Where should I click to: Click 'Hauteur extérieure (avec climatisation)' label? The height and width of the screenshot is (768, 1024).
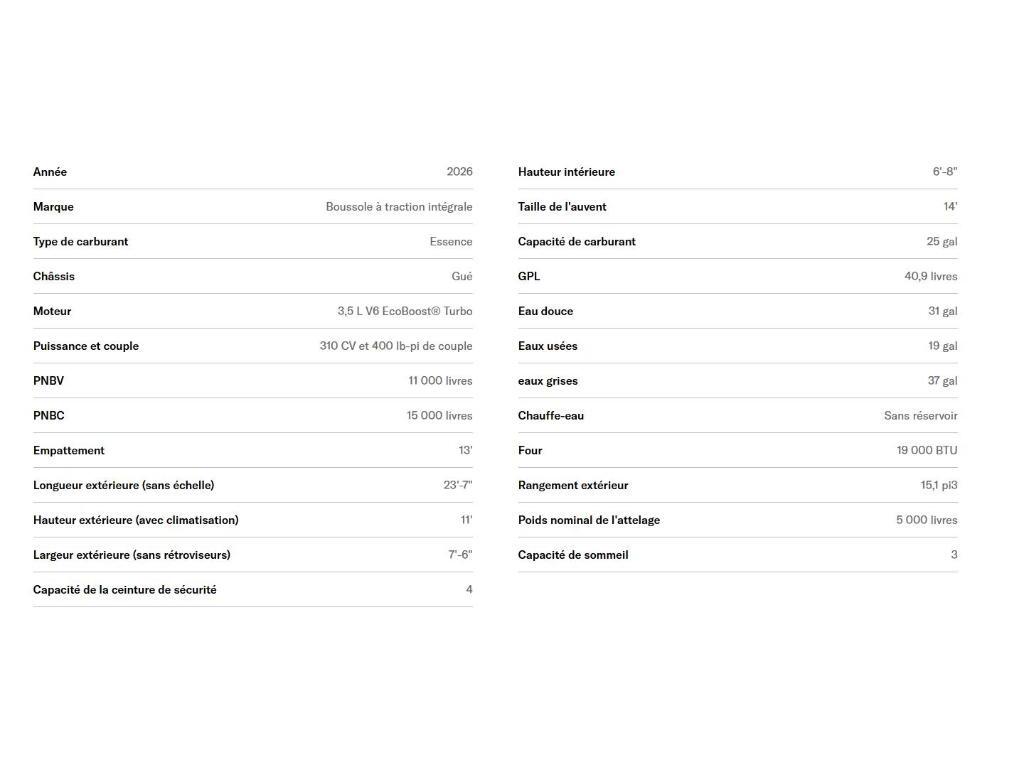pos(135,520)
